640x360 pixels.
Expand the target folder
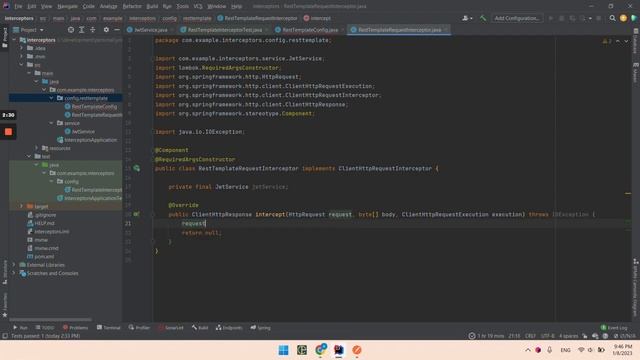click(x=22, y=207)
